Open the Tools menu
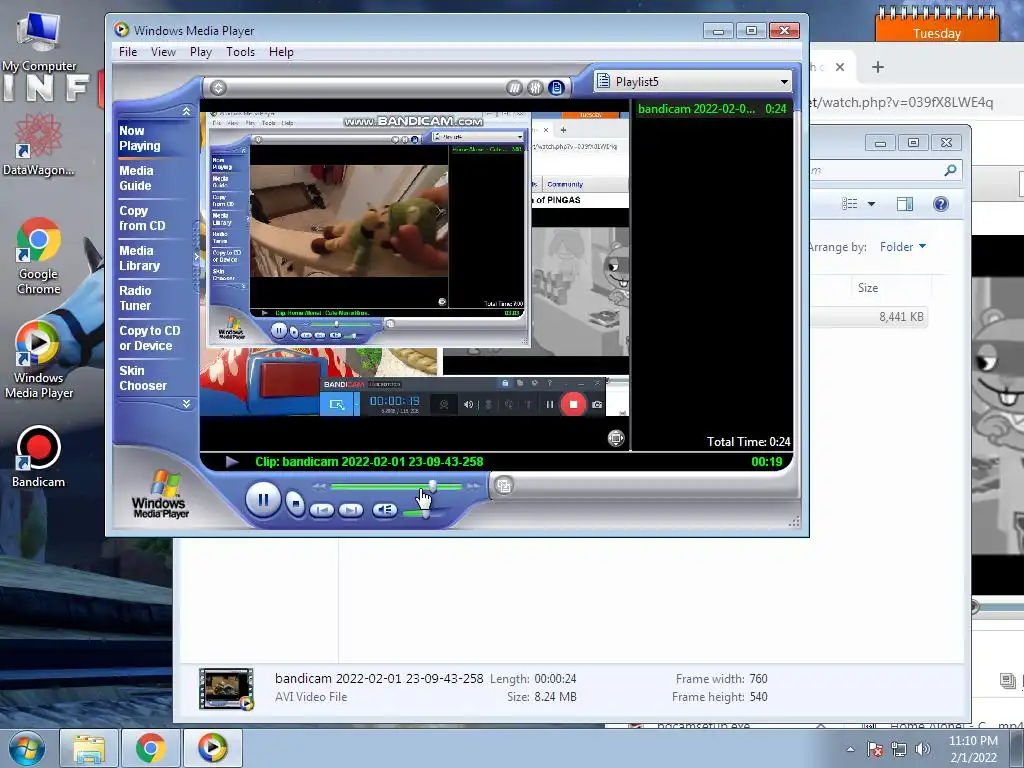This screenshot has height=768, width=1024. tap(240, 52)
